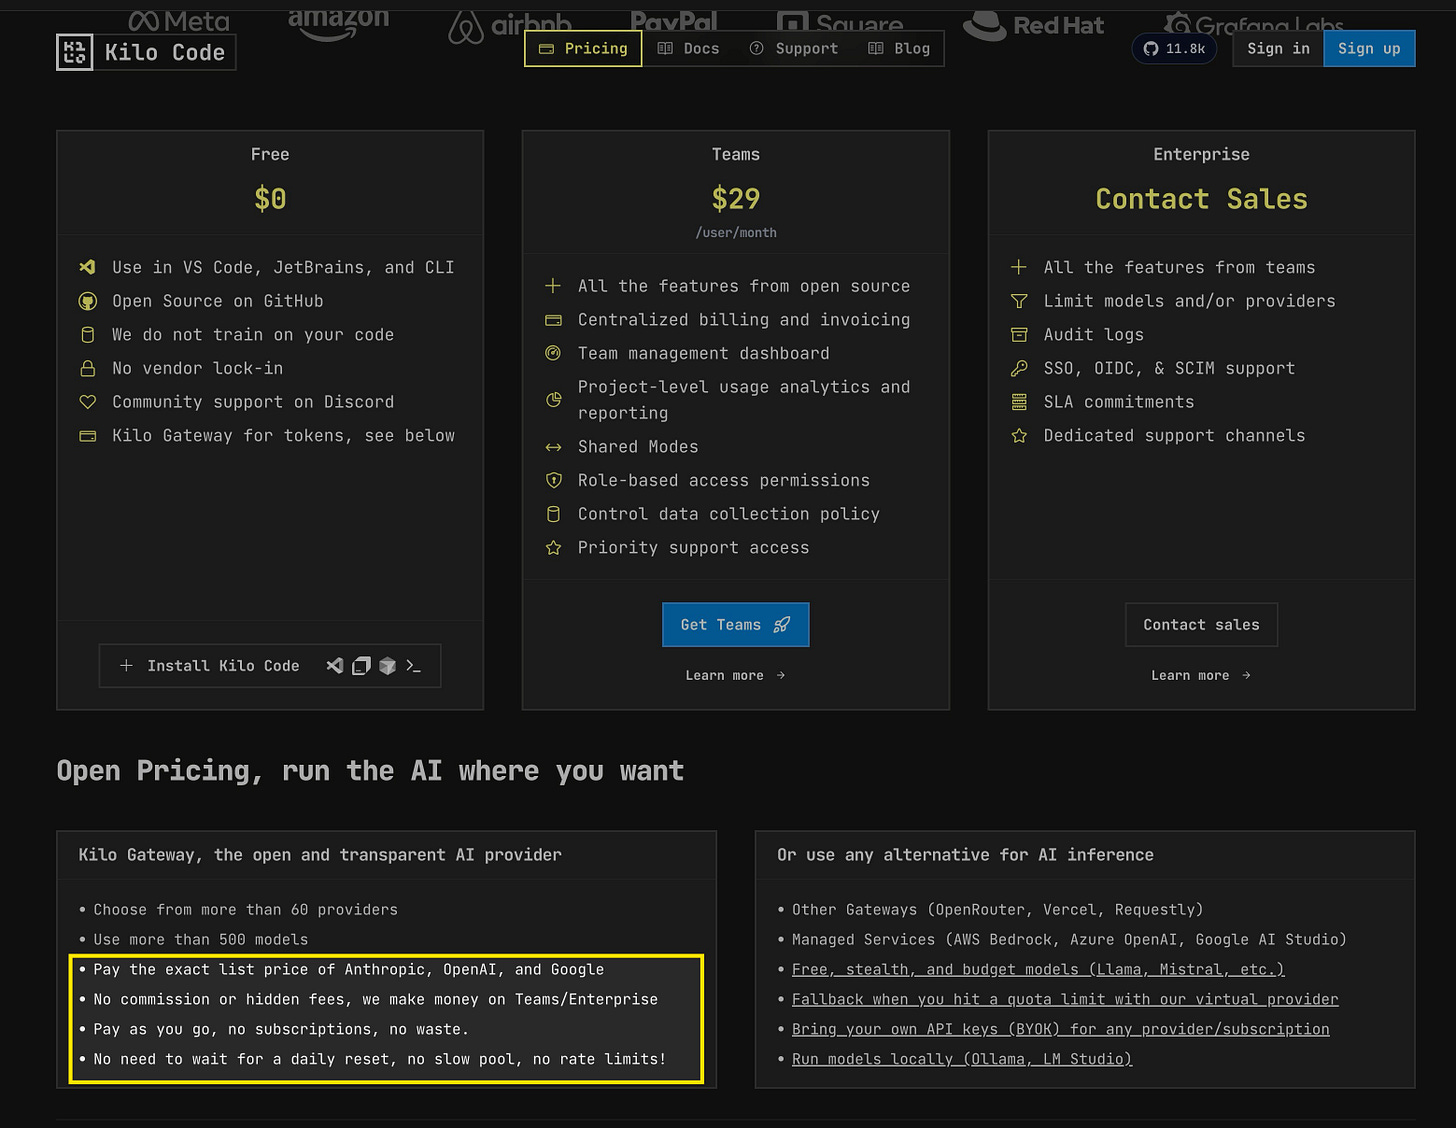Screen dimensions: 1456x1128
Task: Click Open Pricing, run the AI heading
Action: [370, 771]
